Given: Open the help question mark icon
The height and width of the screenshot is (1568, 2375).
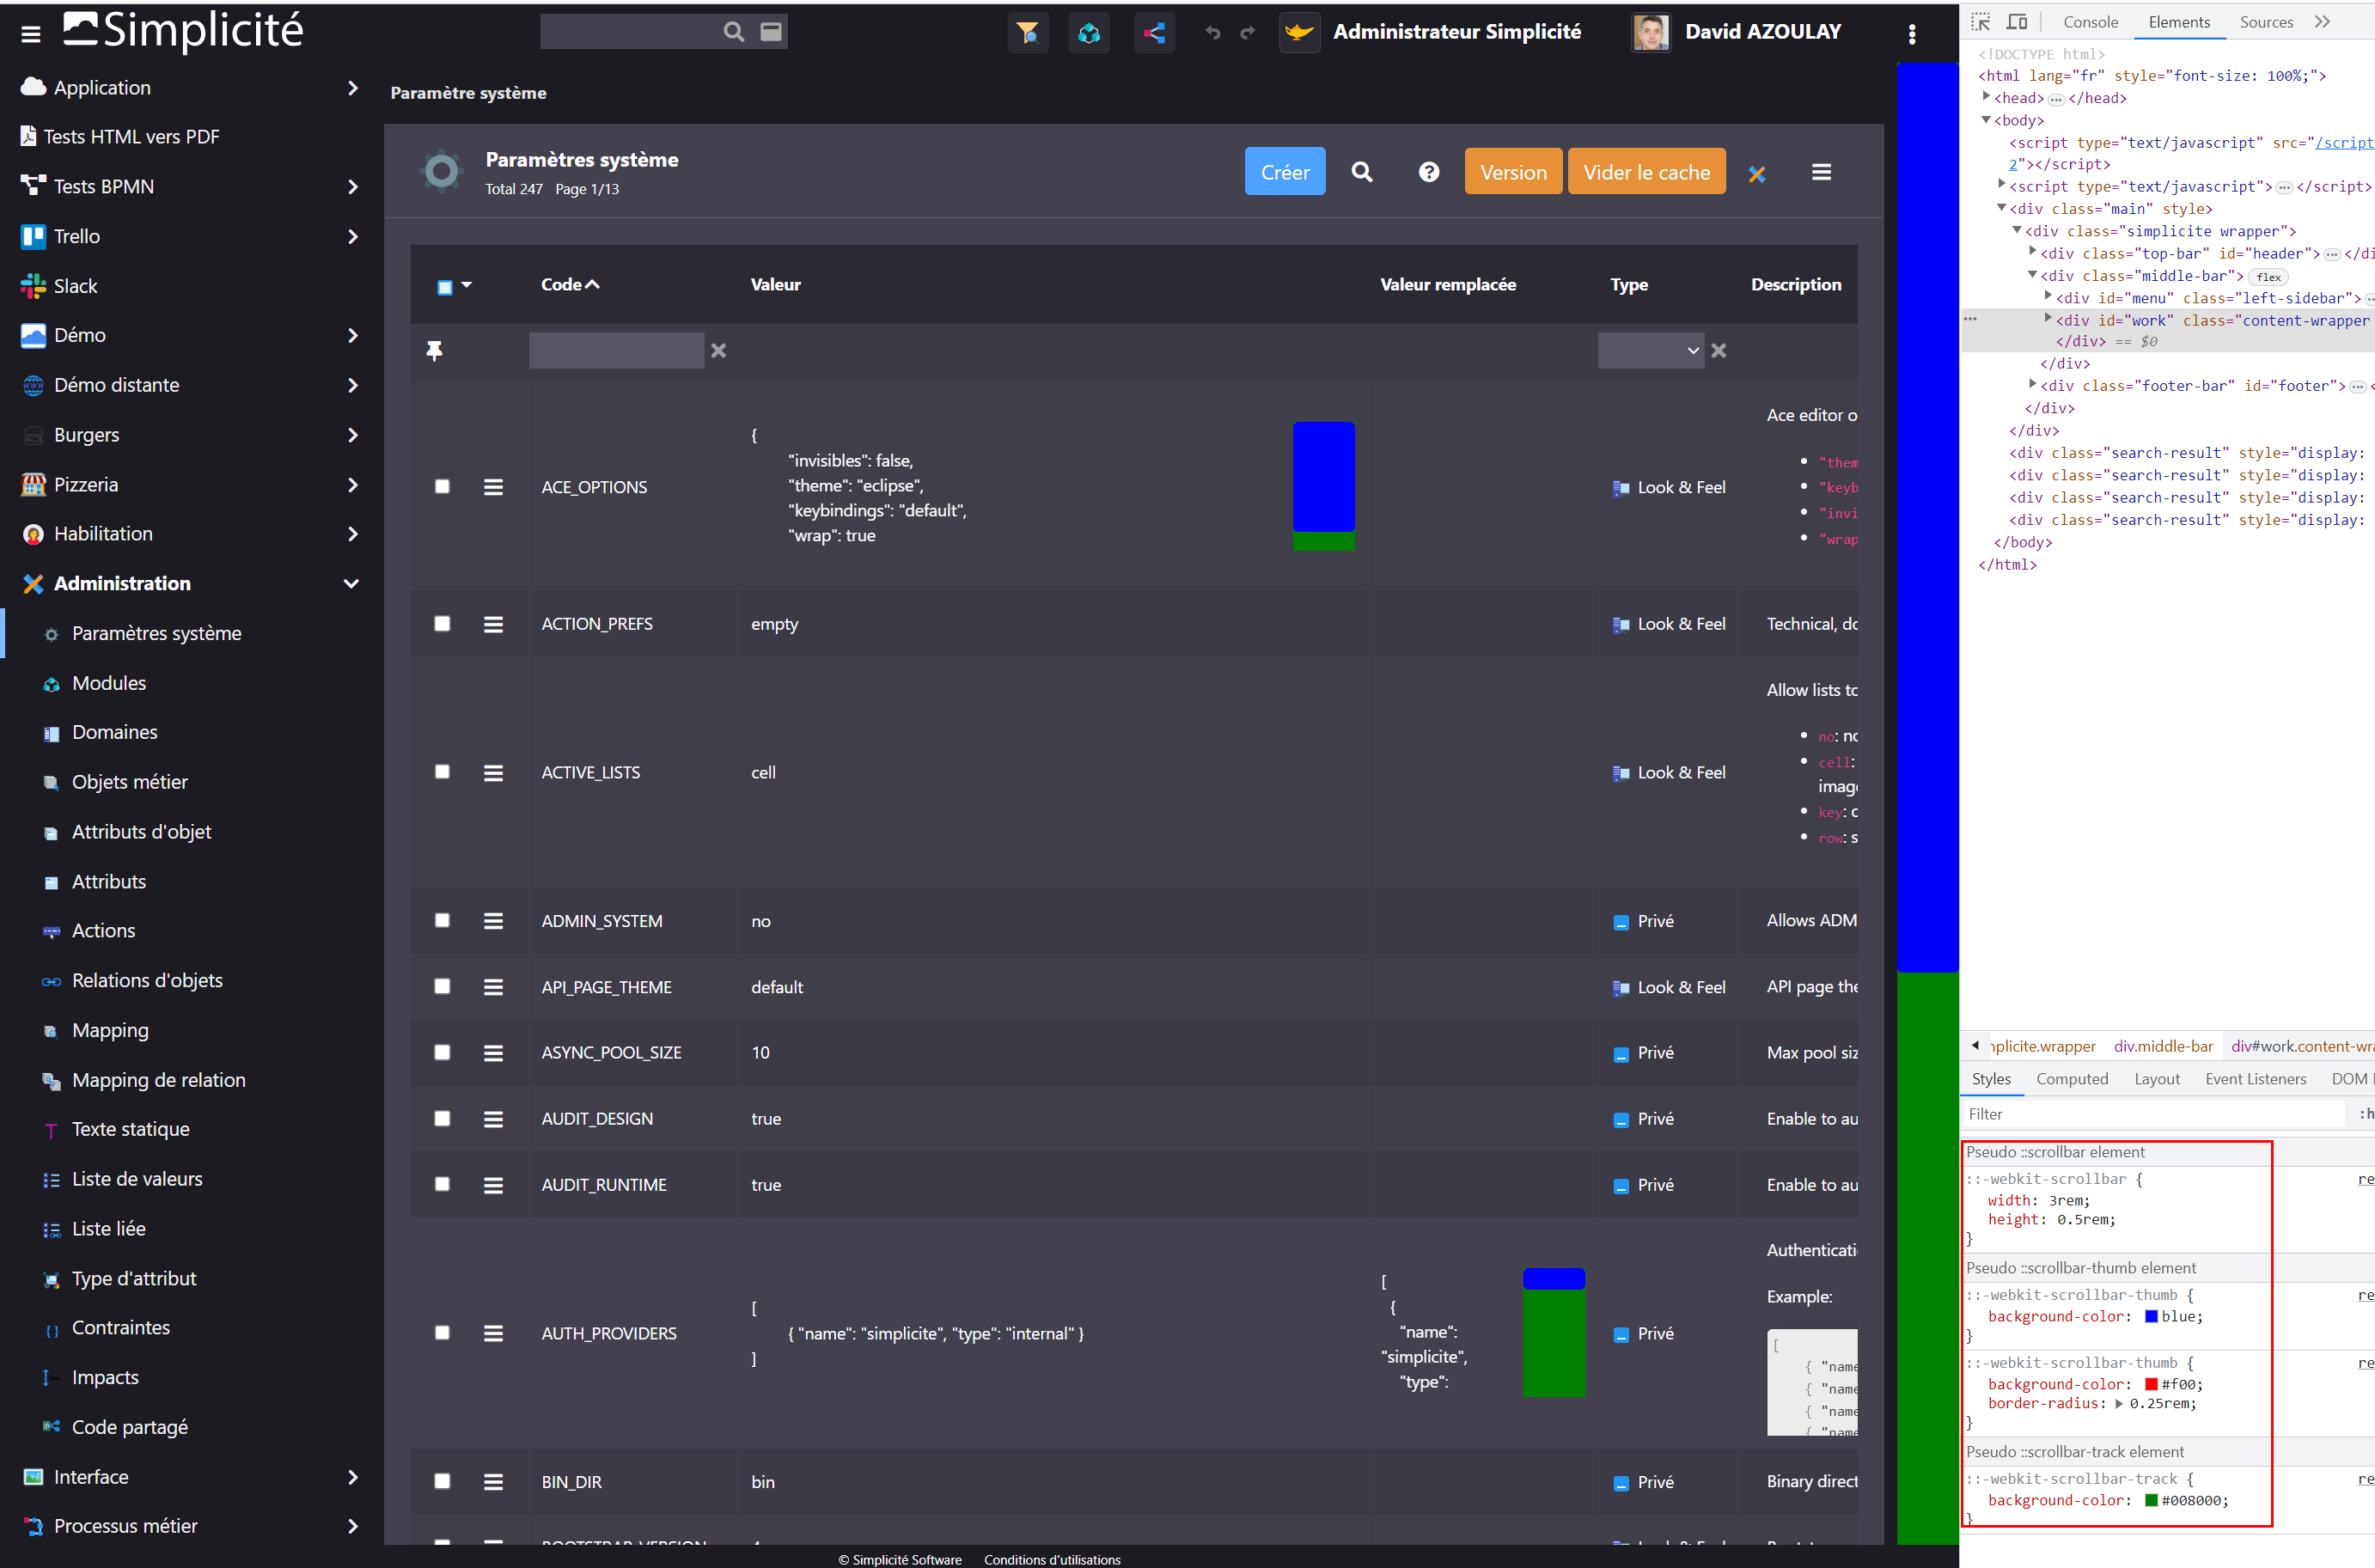Looking at the screenshot, I should (x=1429, y=172).
